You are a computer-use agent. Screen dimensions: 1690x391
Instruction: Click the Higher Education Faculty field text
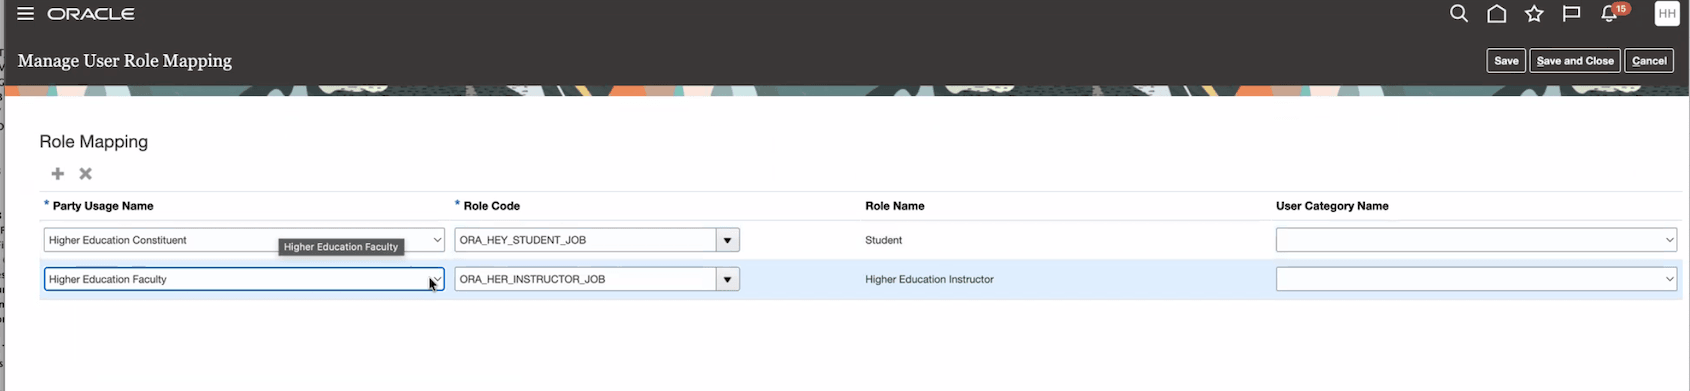click(x=108, y=279)
